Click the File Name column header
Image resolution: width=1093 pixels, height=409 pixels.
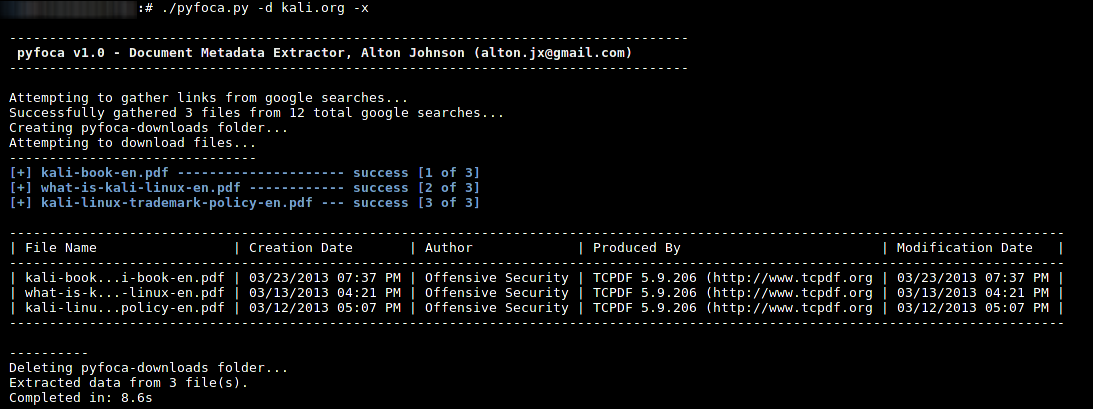coord(60,247)
